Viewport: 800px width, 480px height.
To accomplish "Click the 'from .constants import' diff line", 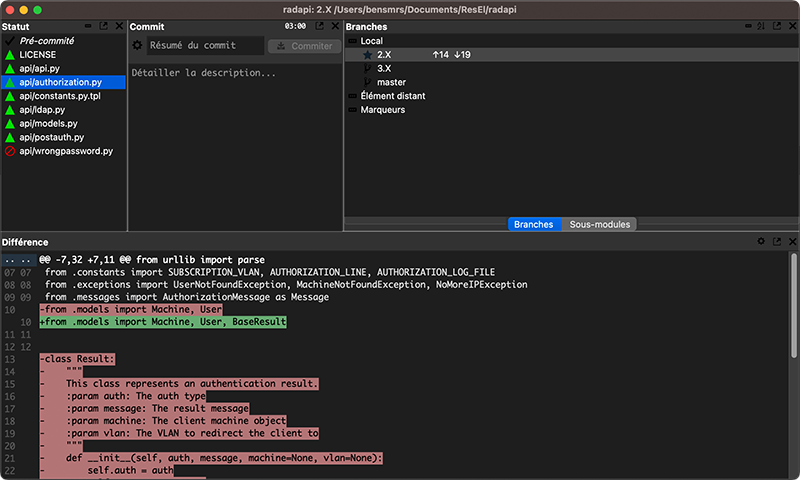I will [x=269, y=272].
